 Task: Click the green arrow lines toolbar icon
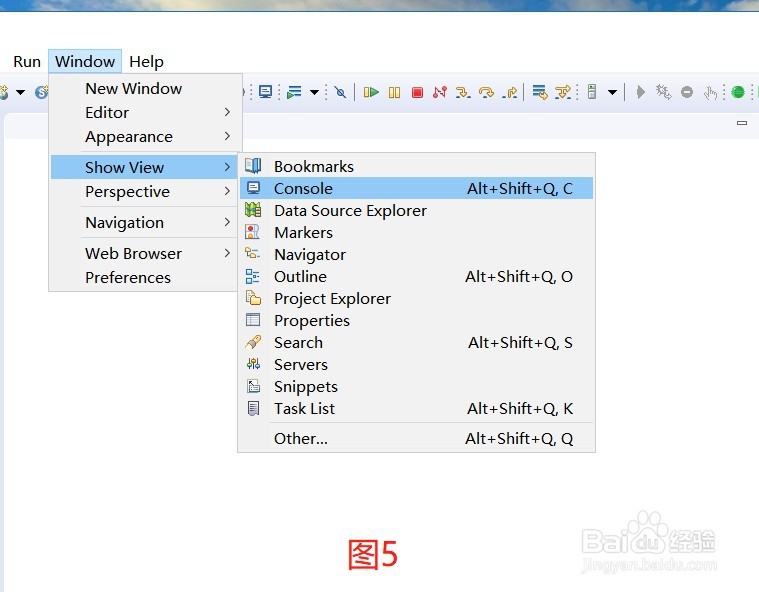point(294,91)
